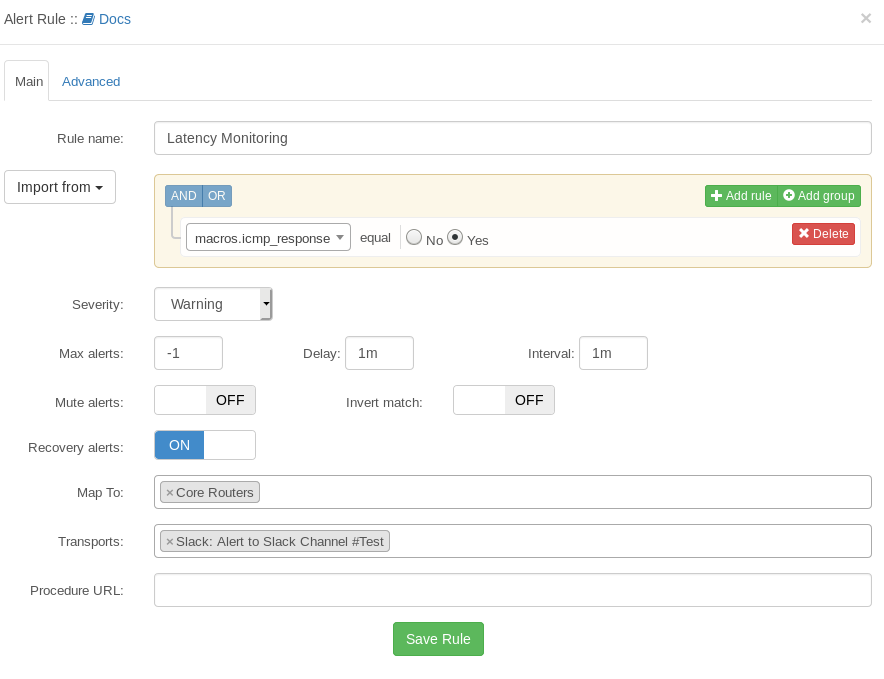Switch to the Advanced tab

tap(91, 81)
